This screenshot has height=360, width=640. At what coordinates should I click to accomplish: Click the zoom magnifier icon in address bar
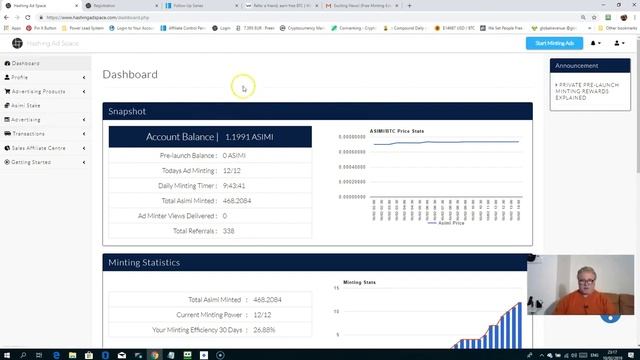click(583, 18)
